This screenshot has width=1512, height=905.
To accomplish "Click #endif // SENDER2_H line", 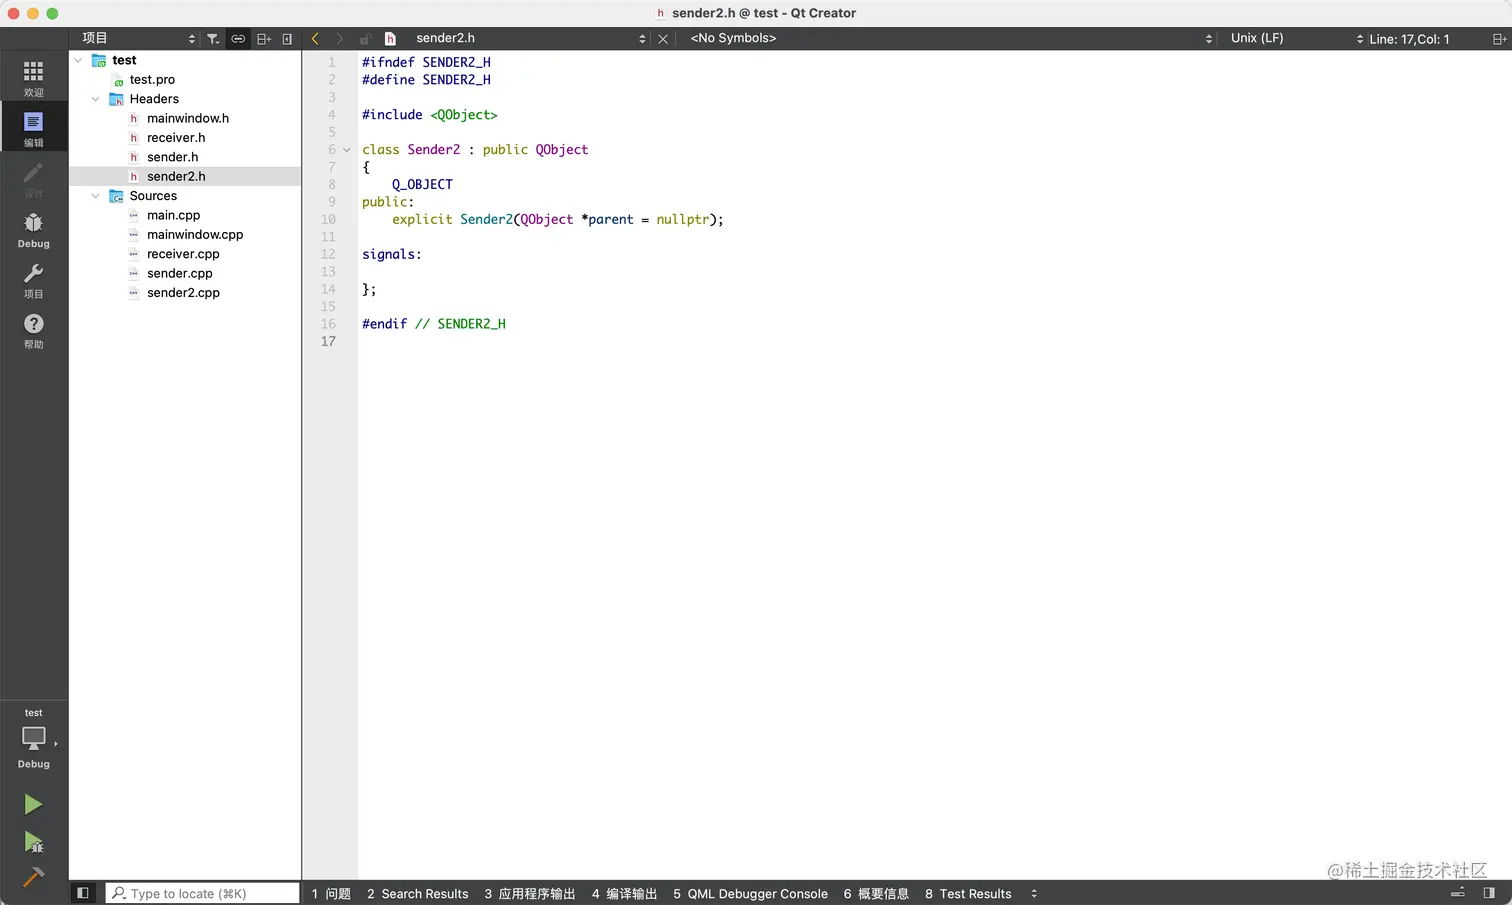I will point(434,324).
